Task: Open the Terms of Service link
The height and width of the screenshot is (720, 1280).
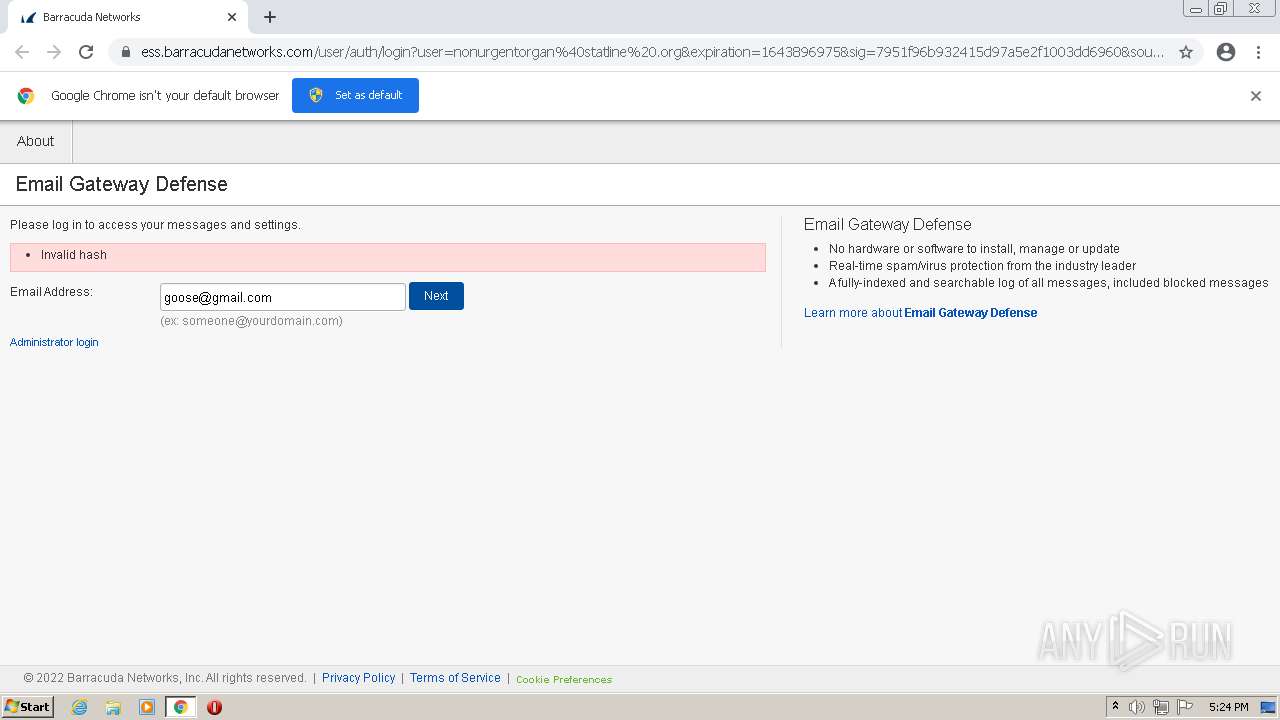Action: 455,678
